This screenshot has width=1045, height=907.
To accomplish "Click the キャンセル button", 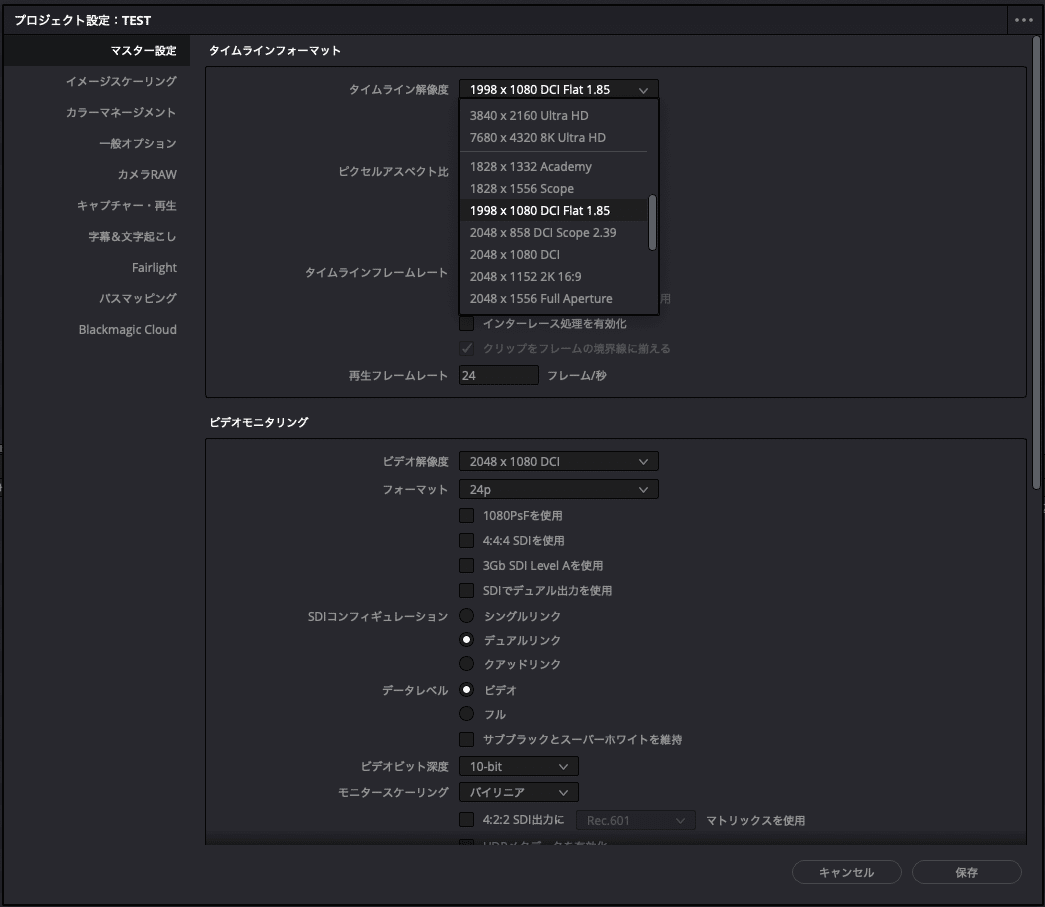I will click(846, 872).
